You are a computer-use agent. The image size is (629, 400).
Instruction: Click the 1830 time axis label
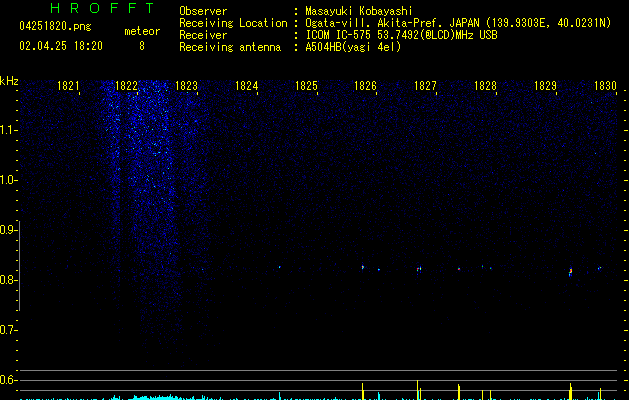pos(605,86)
